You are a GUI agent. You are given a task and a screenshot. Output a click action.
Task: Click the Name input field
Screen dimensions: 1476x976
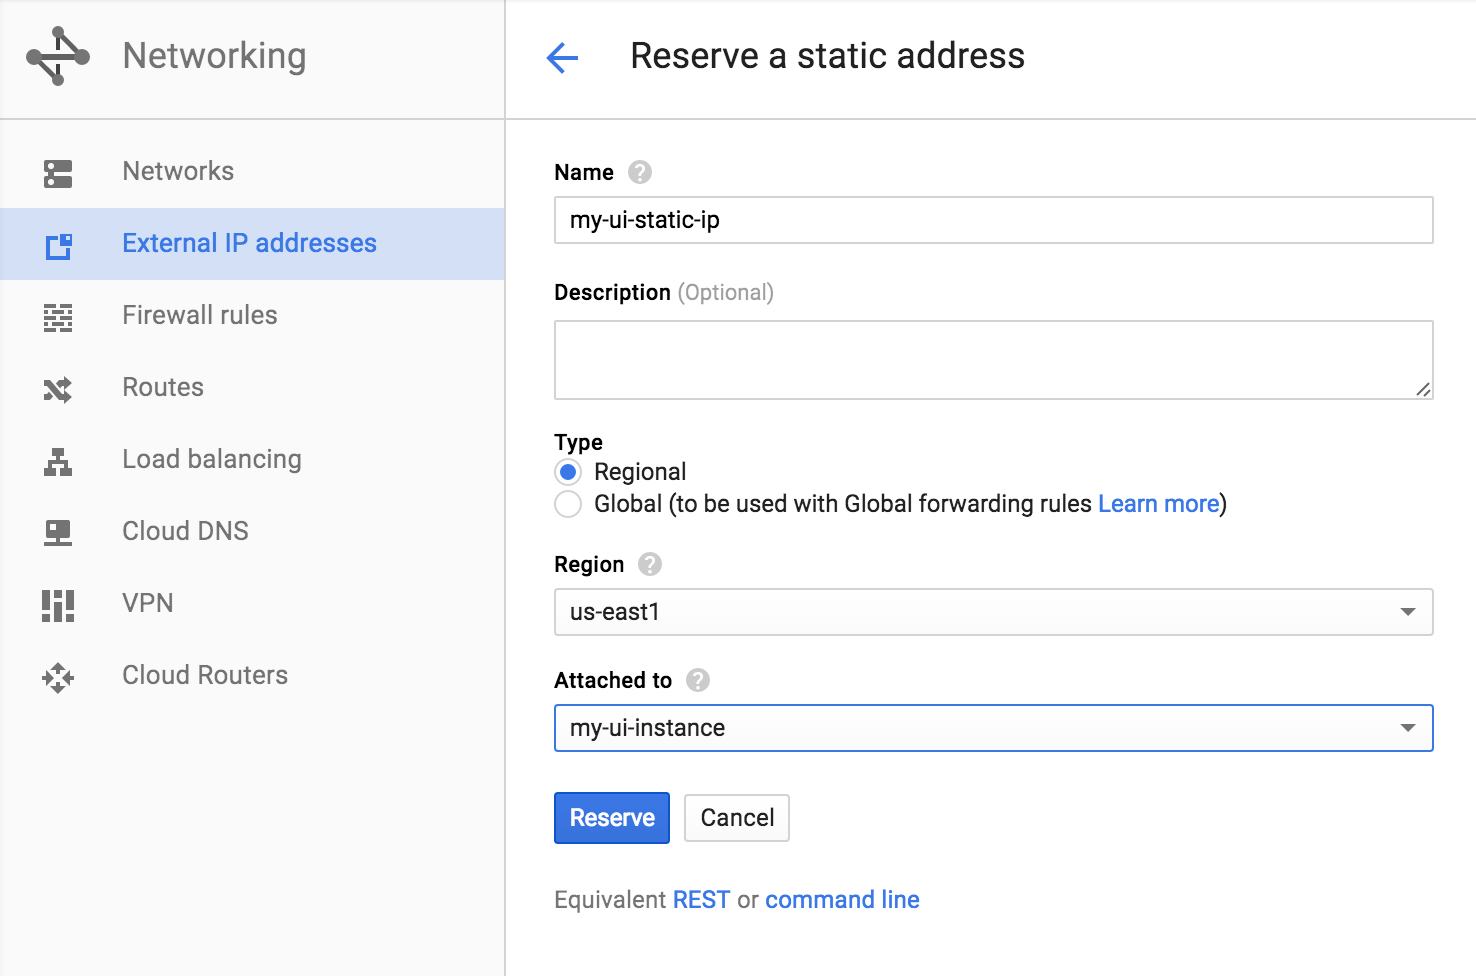pos(993,220)
